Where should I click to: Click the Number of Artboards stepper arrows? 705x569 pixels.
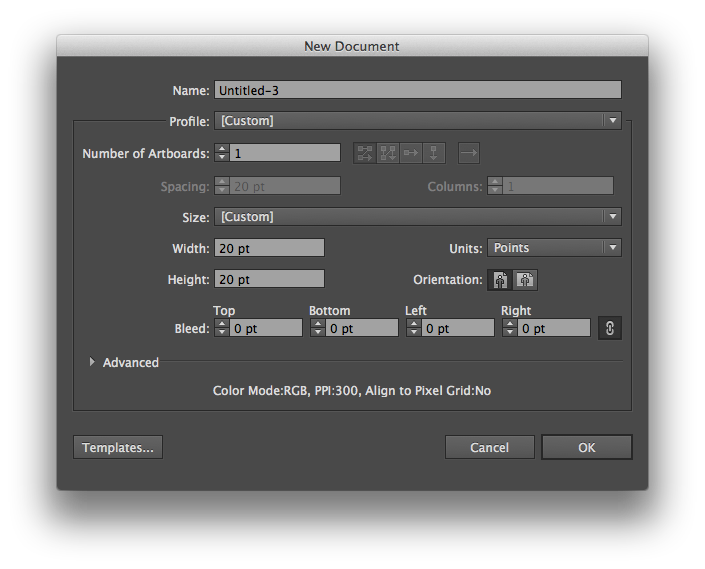[x=222, y=153]
